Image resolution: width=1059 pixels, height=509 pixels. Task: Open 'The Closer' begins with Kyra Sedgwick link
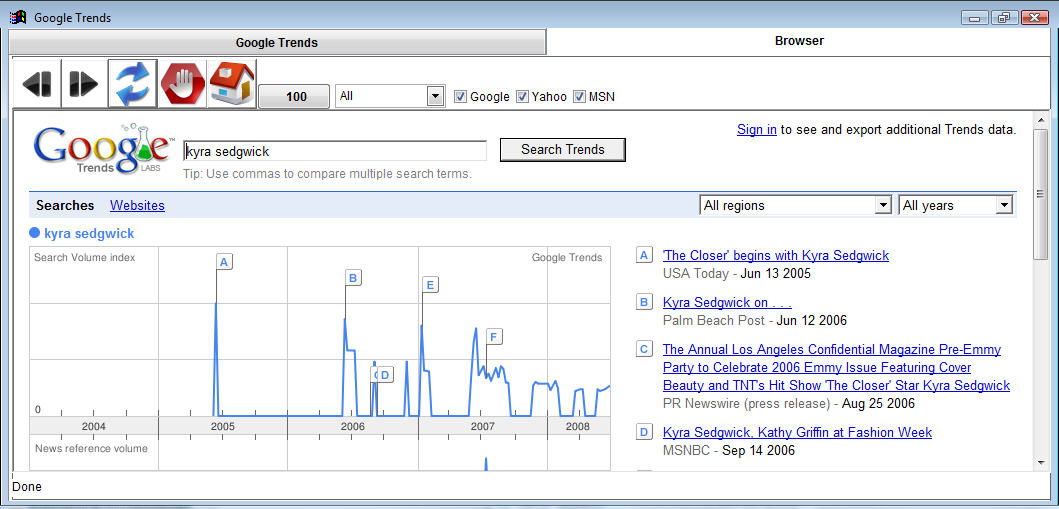point(776,255)
